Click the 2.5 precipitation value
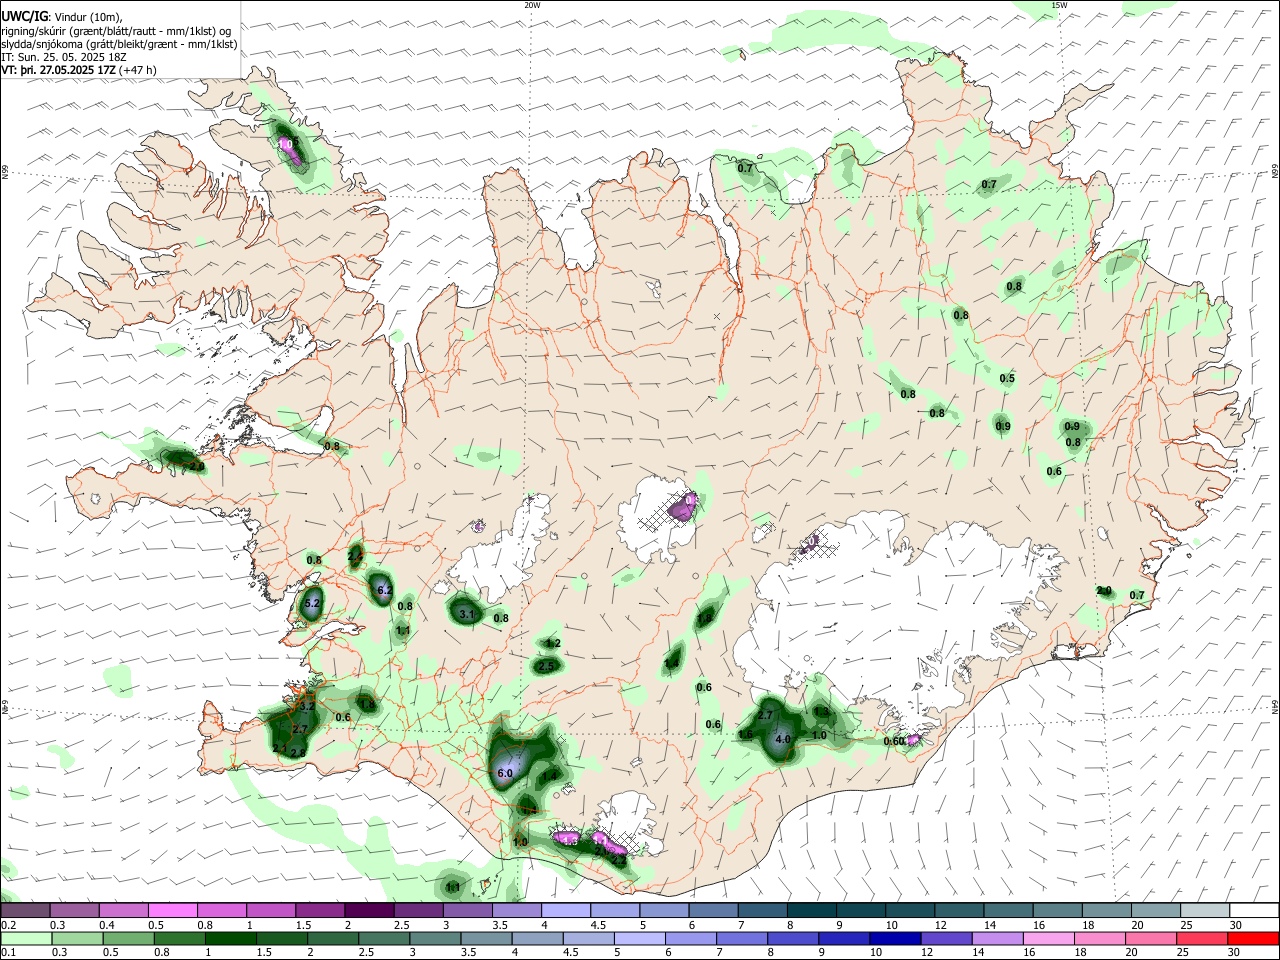This screenshot has width=1280, height=960. (546, 666)
